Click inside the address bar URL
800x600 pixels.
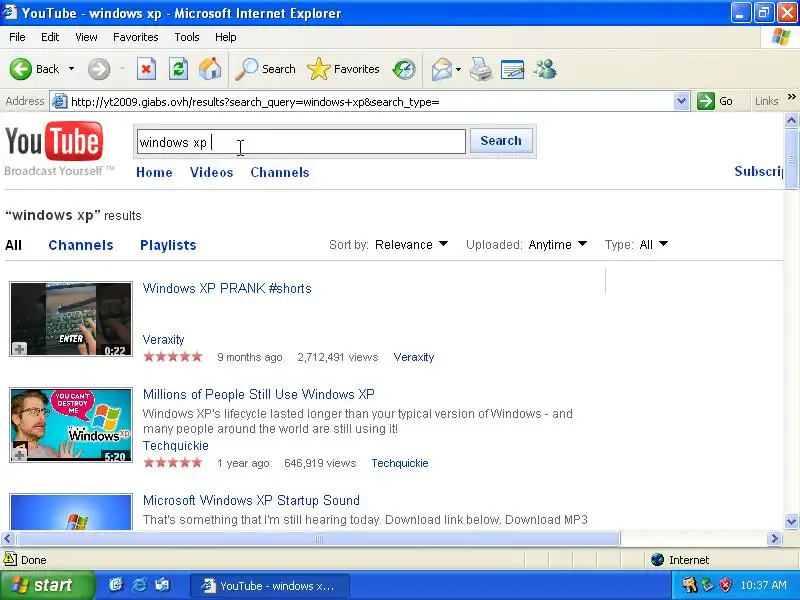click(x=255, y=102)
